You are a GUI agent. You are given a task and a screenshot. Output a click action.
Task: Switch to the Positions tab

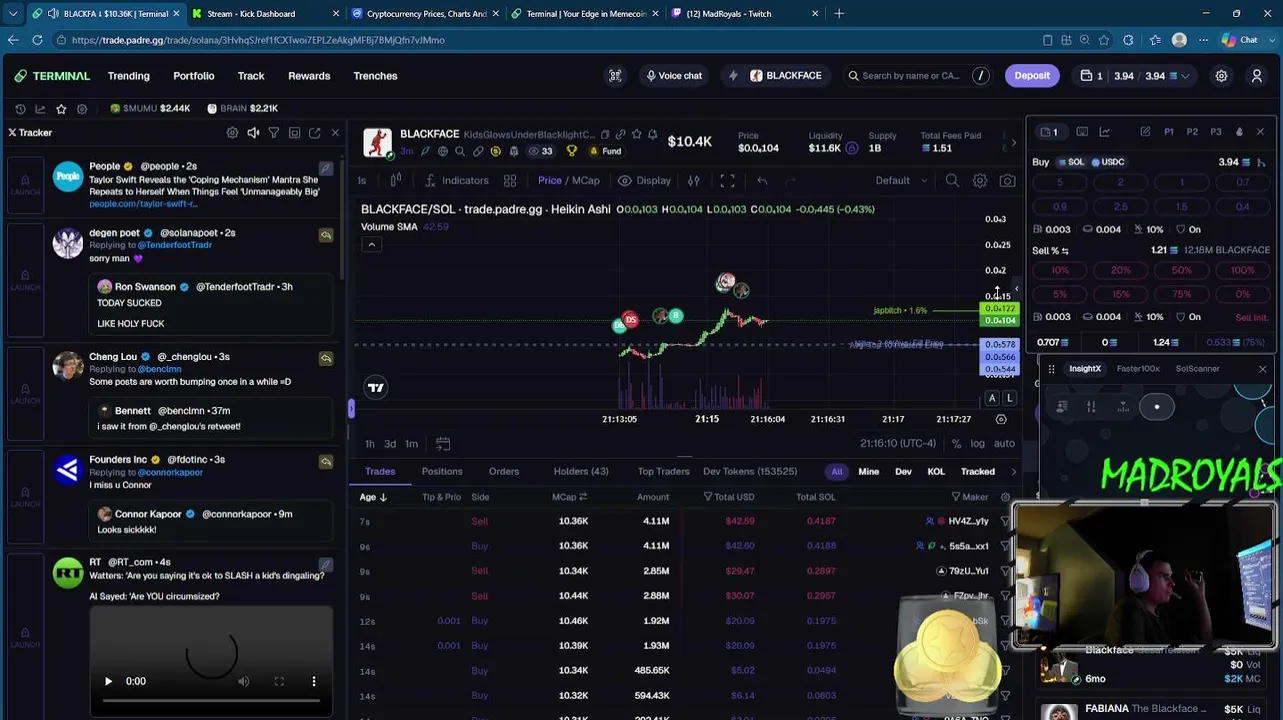point(442,471)
